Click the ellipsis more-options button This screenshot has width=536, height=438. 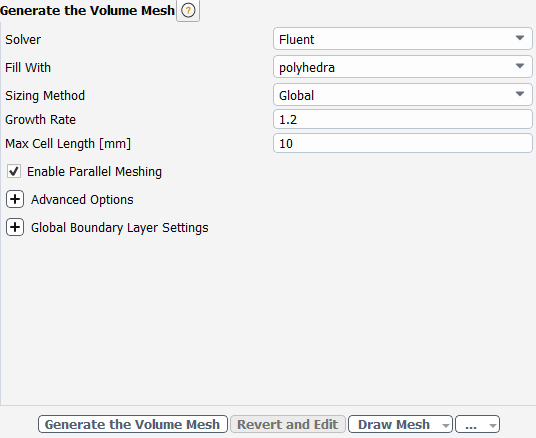(x=471, y=424)
